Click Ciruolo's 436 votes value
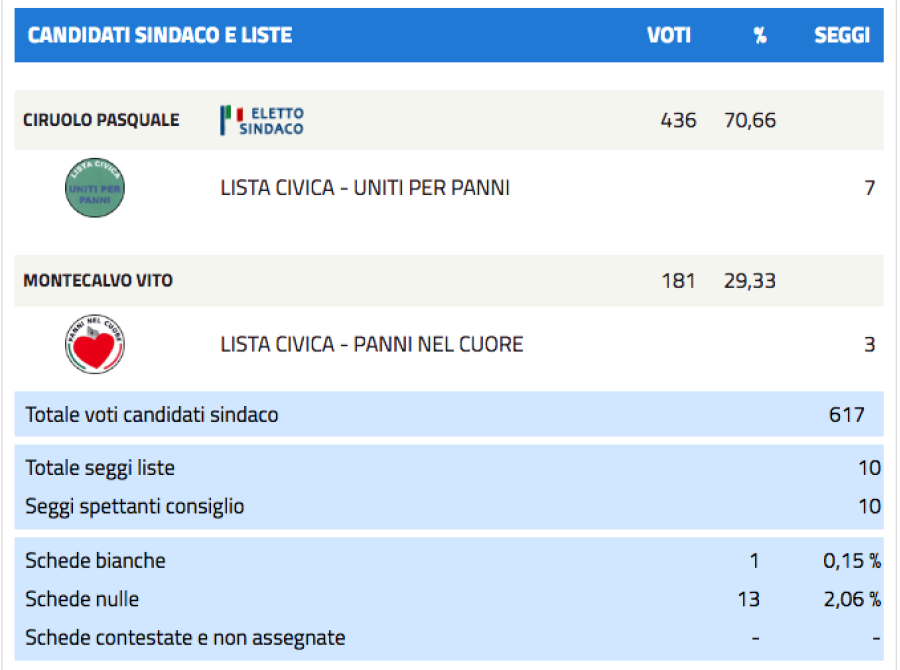 point(678,121)
